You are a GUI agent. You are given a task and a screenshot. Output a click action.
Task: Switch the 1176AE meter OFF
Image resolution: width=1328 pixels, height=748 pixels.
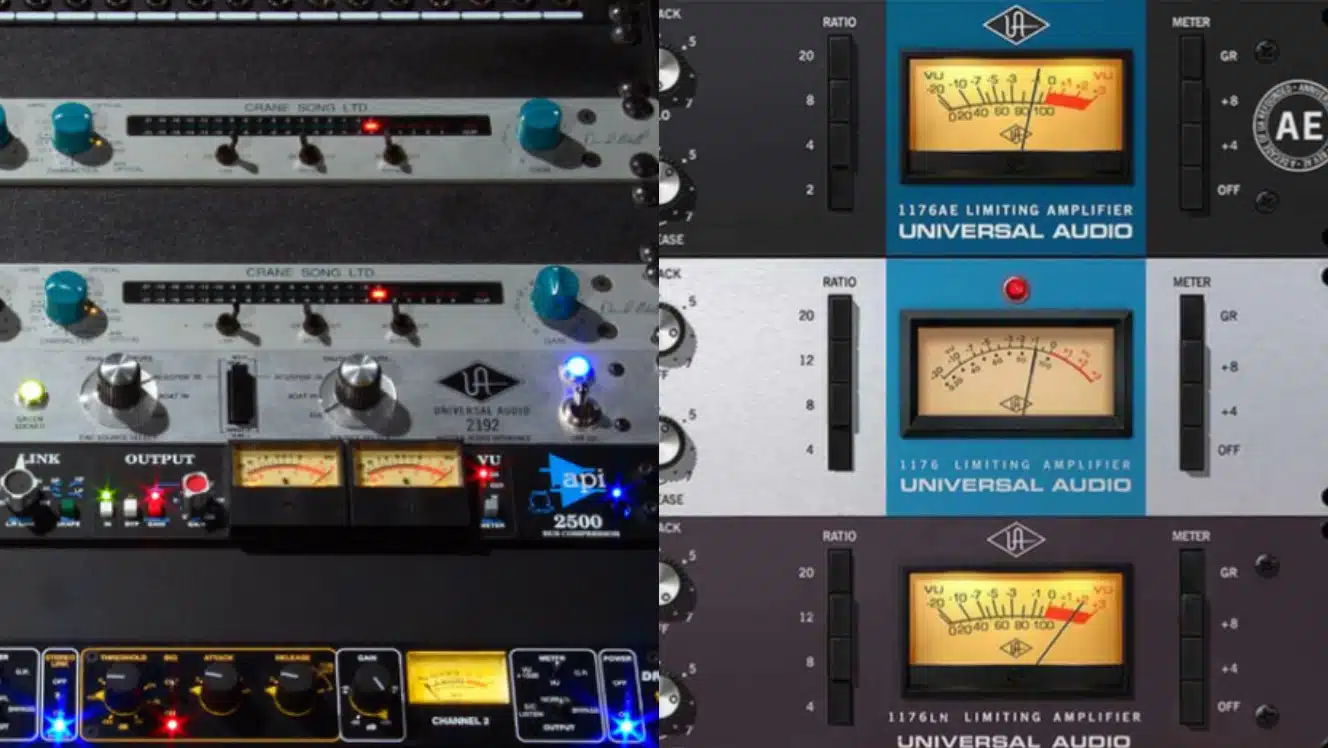tap(1191, 189)
